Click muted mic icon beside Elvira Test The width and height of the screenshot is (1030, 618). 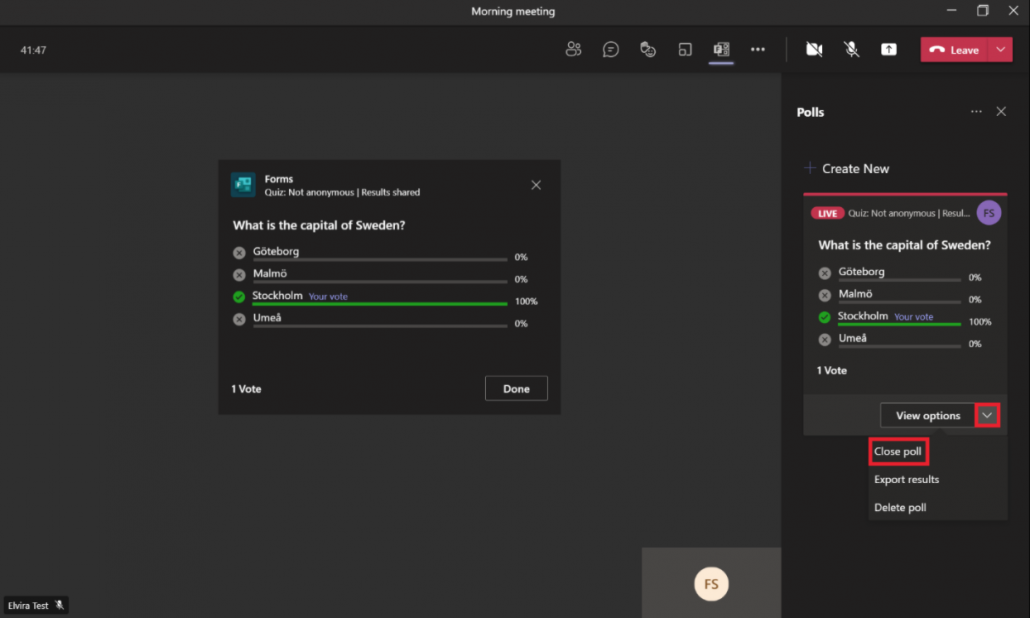point(59,606)
